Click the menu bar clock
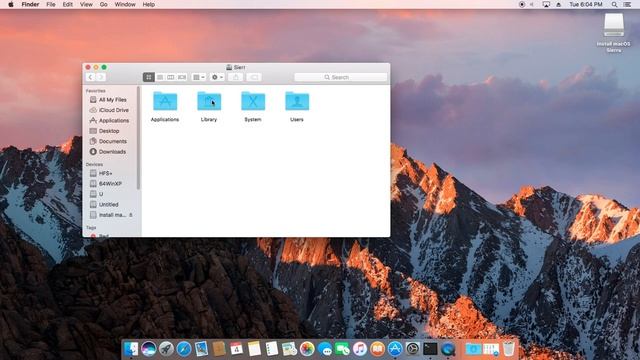The height and width of the screenshot is (360, 640). click(586, 4)
